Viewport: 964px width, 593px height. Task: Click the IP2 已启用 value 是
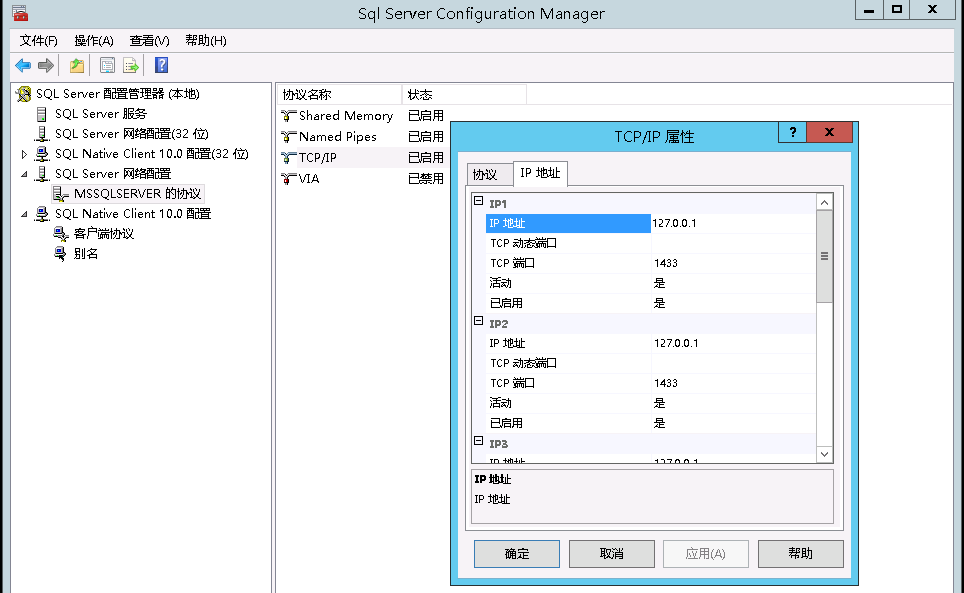[x=733, y=423]
